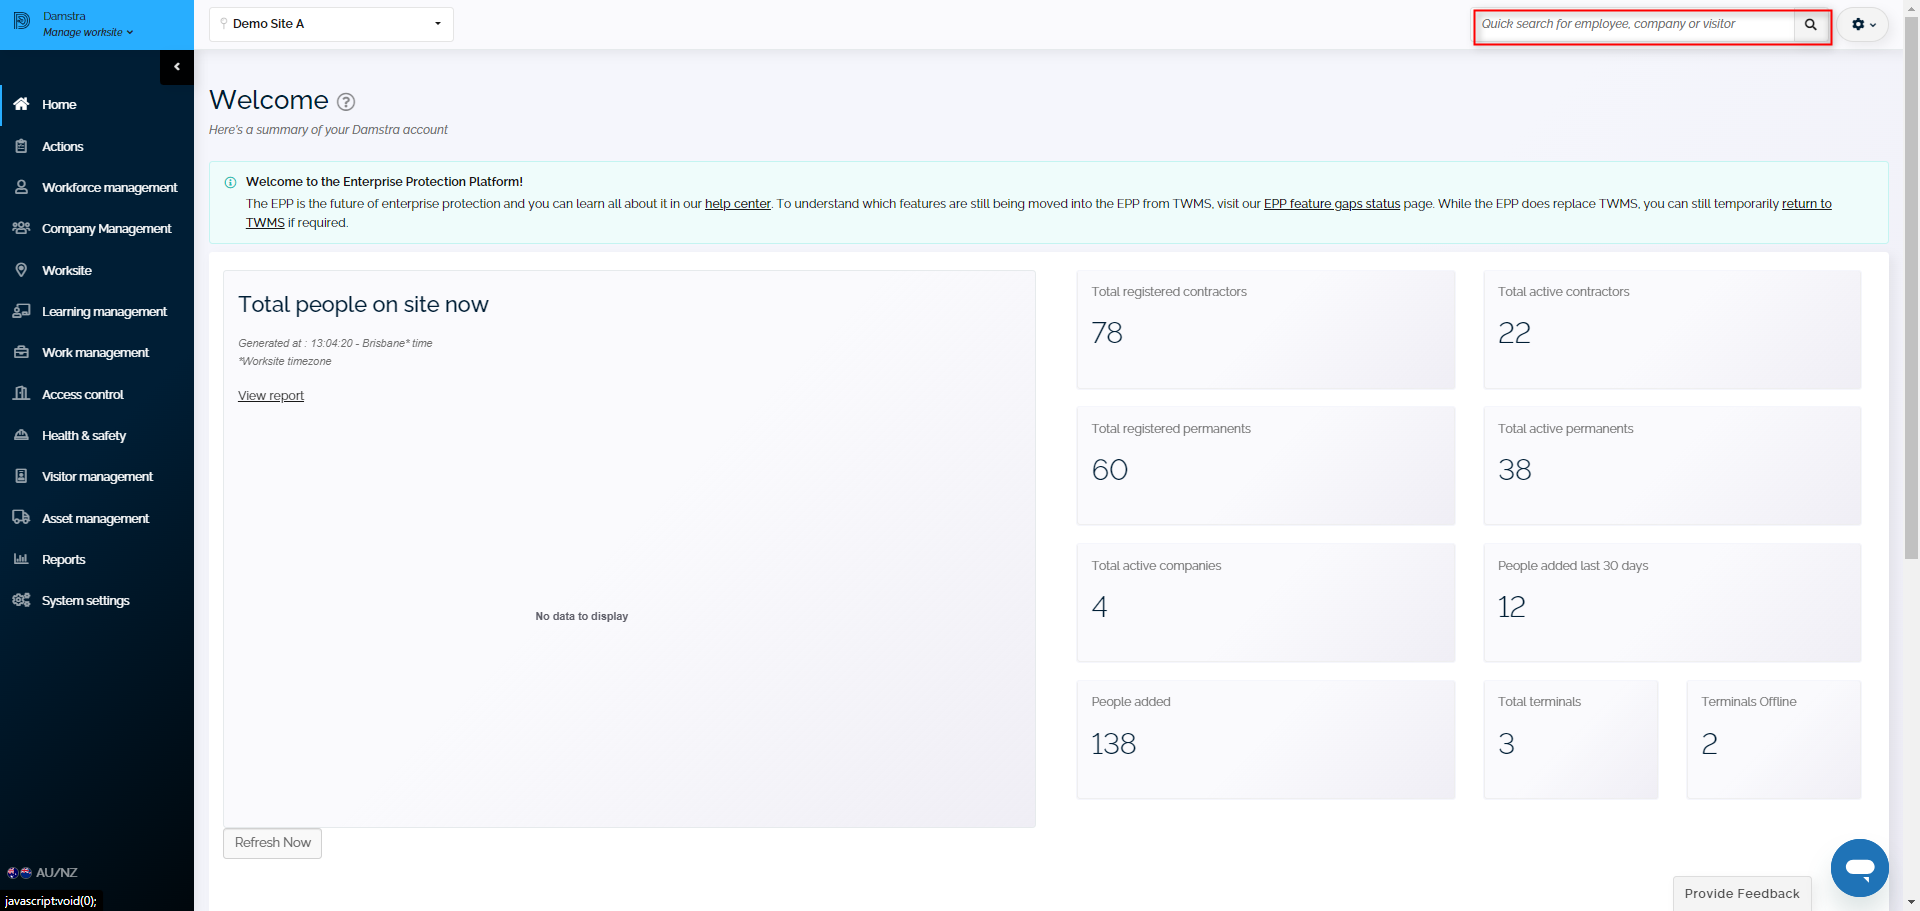Click the Provide Feedback button
Image resolution: width=1920 pixels, height=911 pixels.
[1741, 893]
